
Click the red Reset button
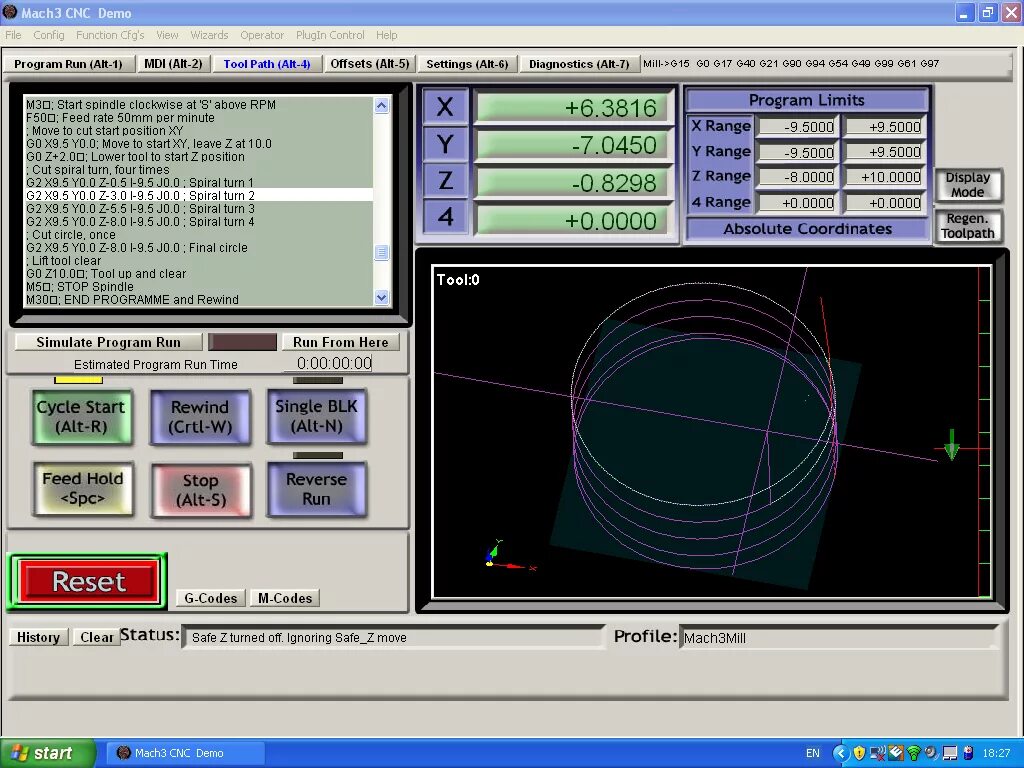88,581
